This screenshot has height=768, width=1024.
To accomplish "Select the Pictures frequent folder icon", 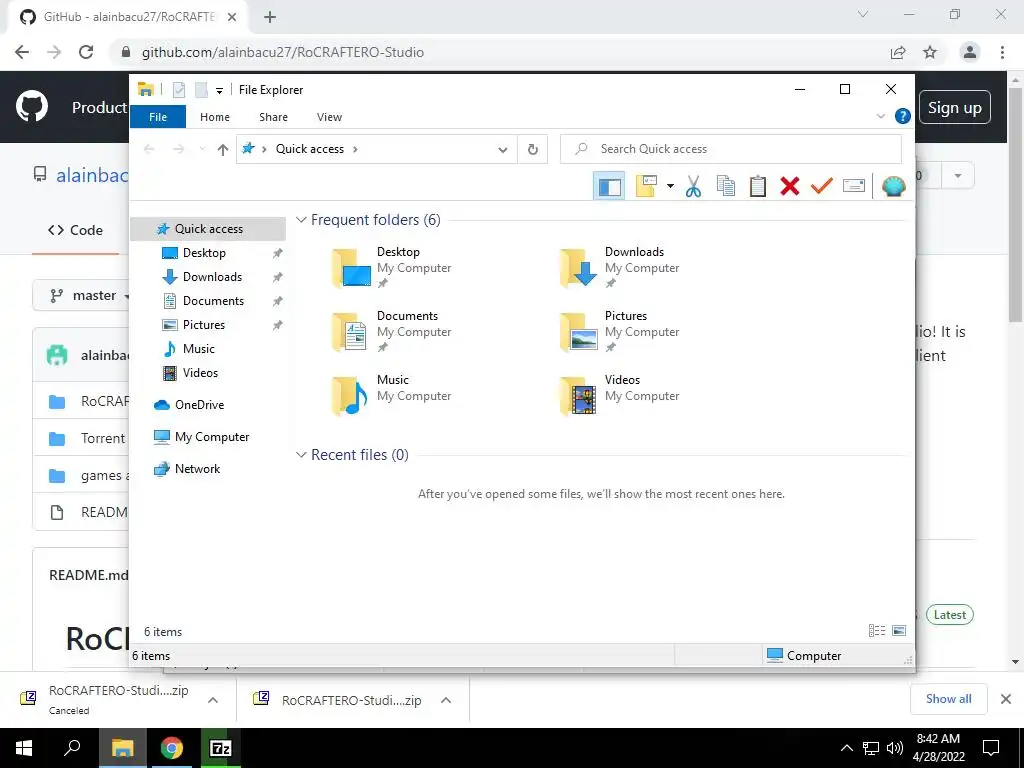I will point(579,332).
